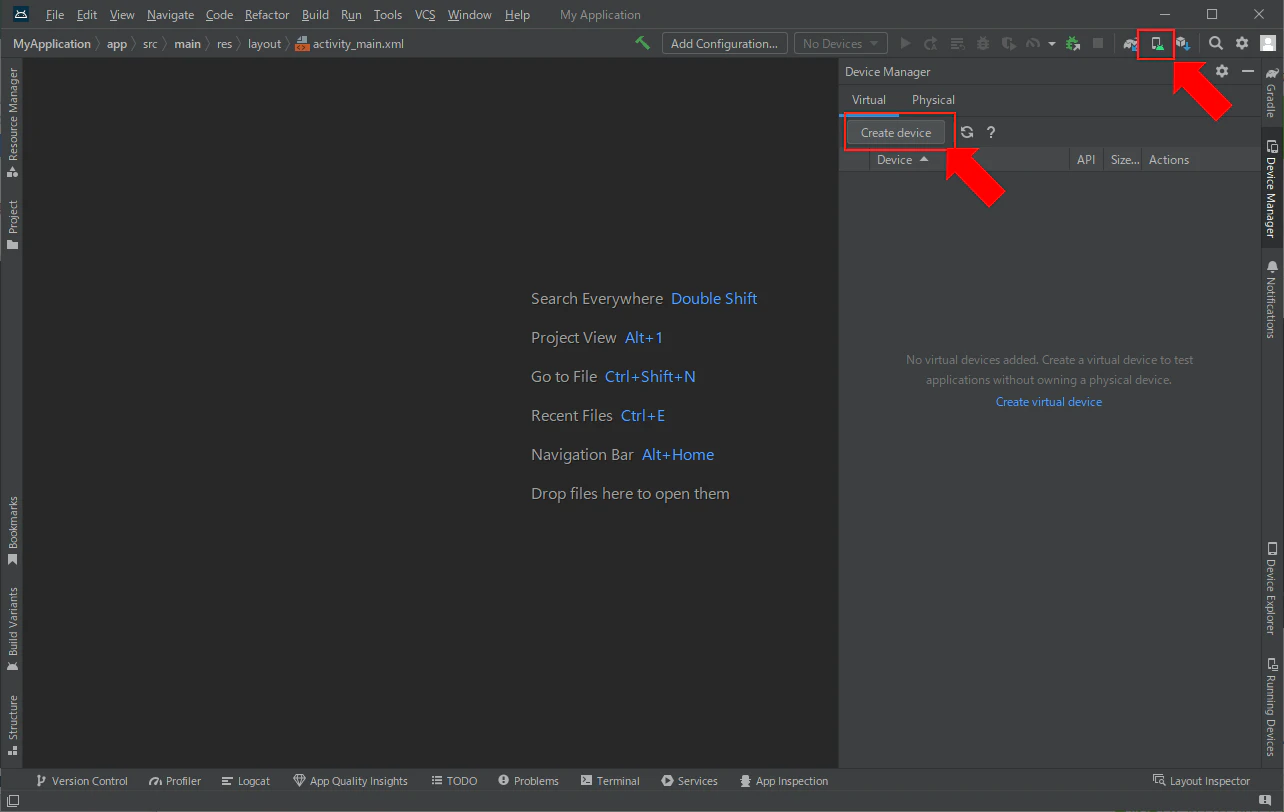Open the Navigate menu

[x=170, y=15]
